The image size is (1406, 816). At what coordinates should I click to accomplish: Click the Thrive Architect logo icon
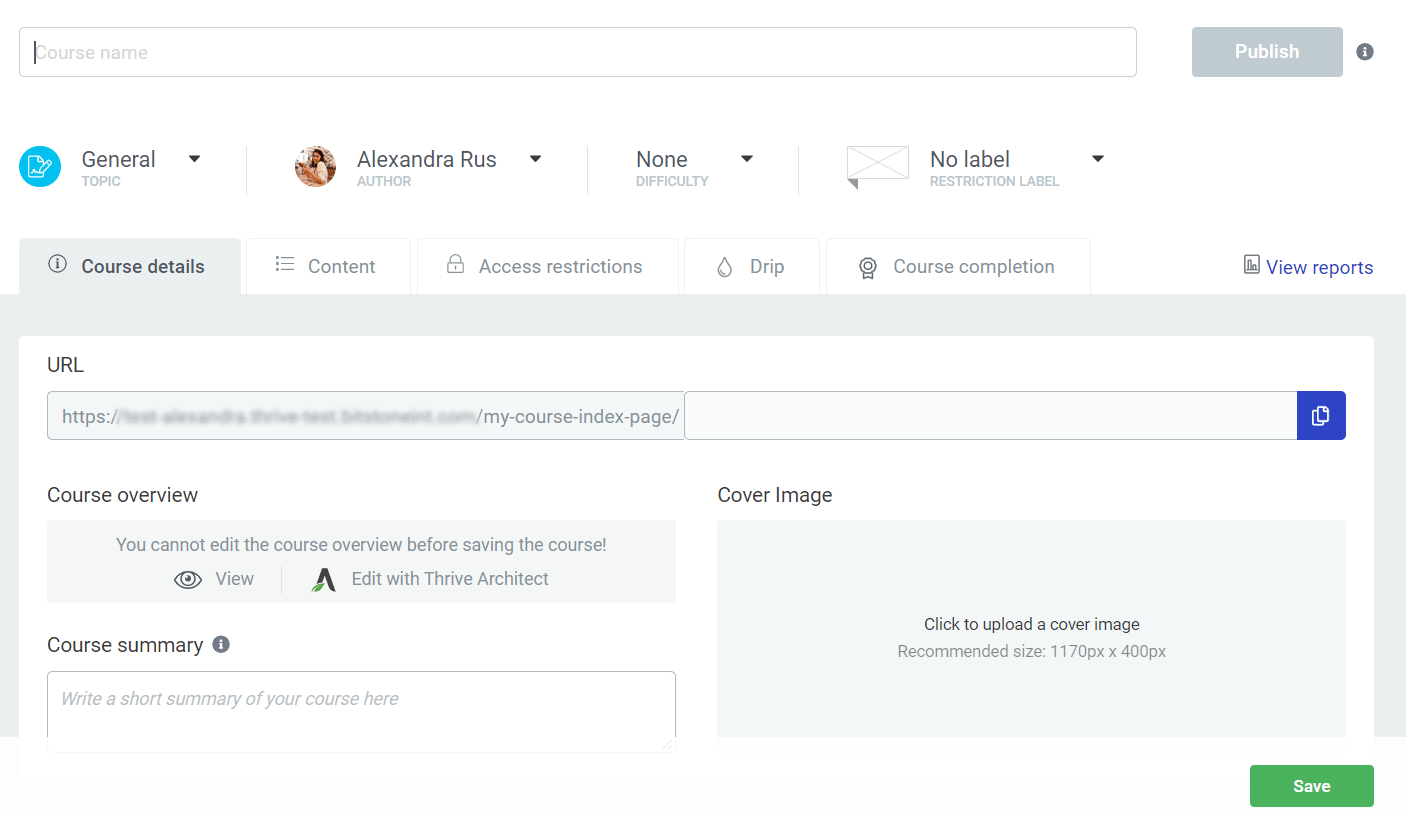(324, 580)
